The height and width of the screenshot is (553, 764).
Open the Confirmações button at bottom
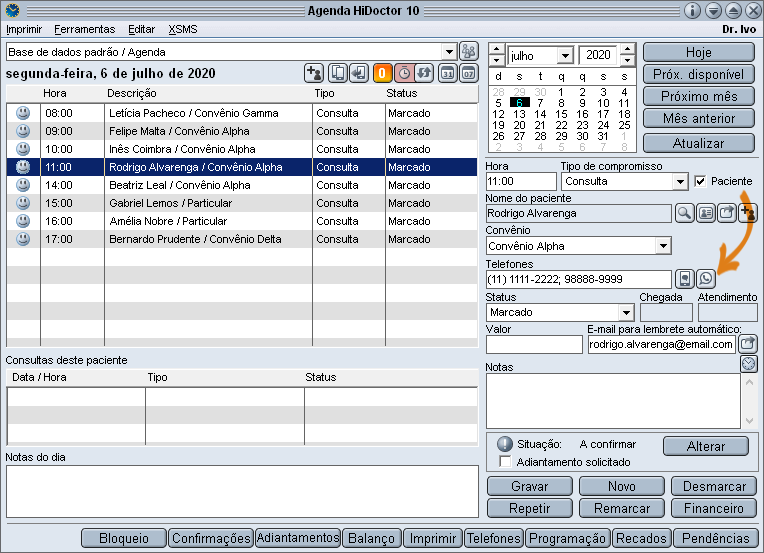[211, 538]
